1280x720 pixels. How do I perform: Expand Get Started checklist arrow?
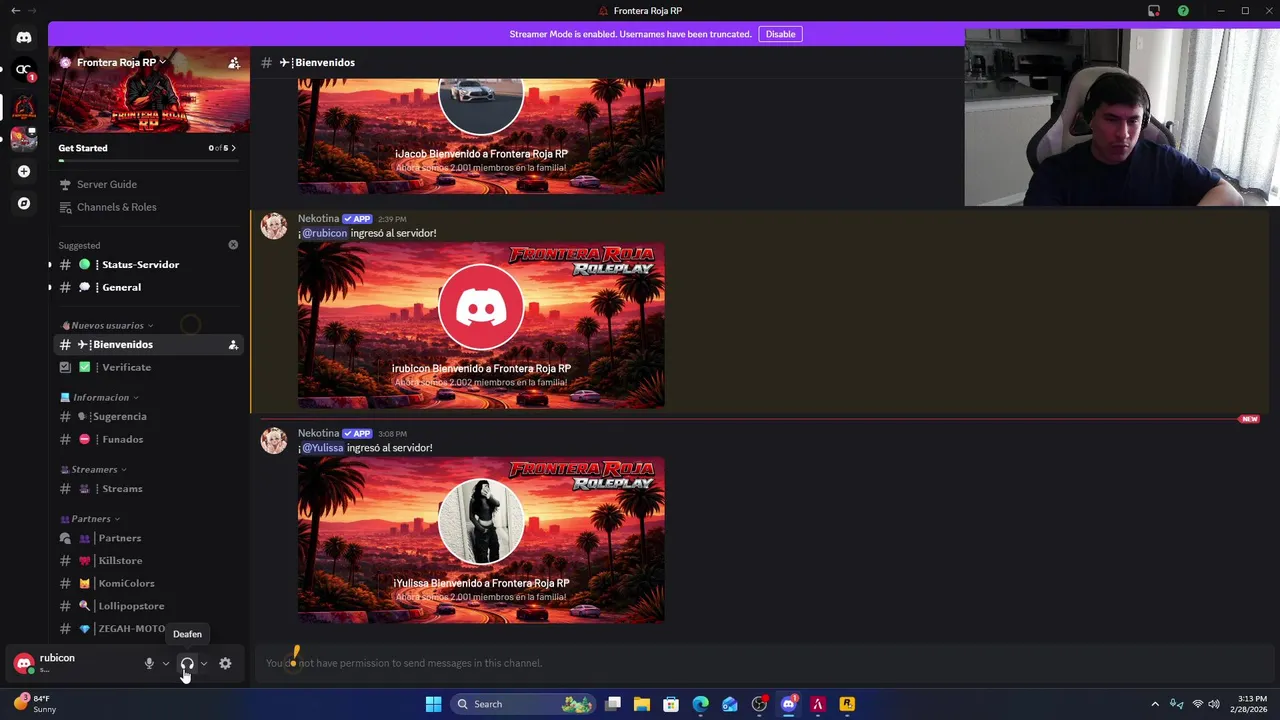pos(233,148)
